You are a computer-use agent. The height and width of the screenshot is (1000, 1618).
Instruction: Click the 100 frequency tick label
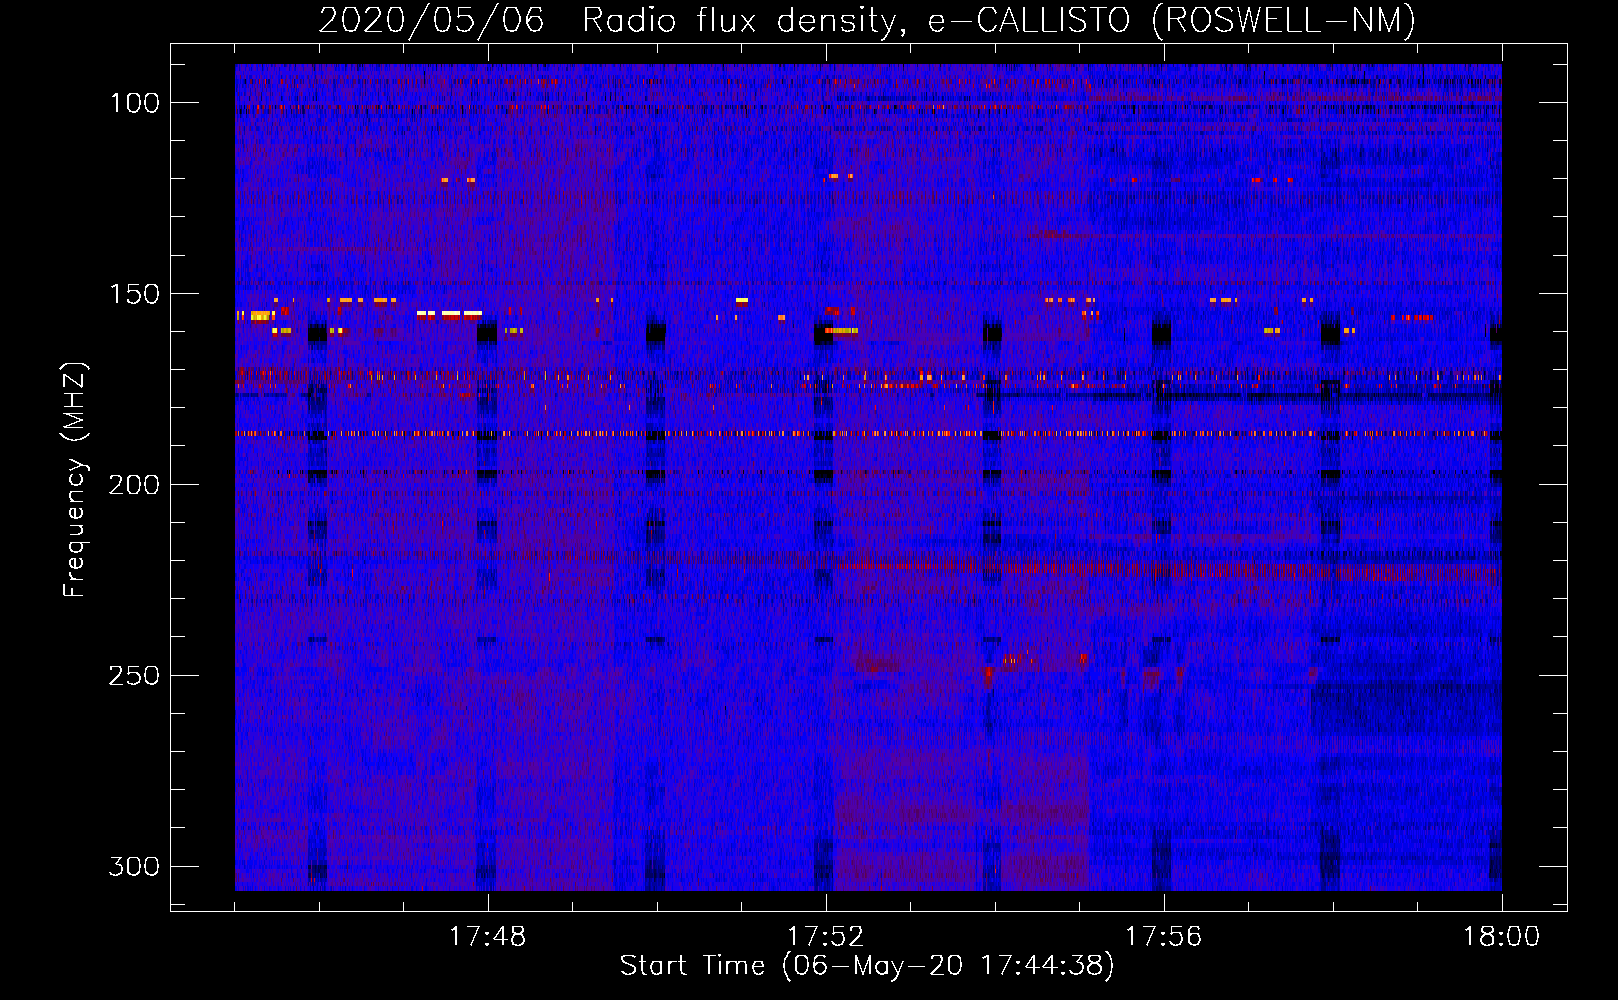pyautogui.click(x=134, y=103)
